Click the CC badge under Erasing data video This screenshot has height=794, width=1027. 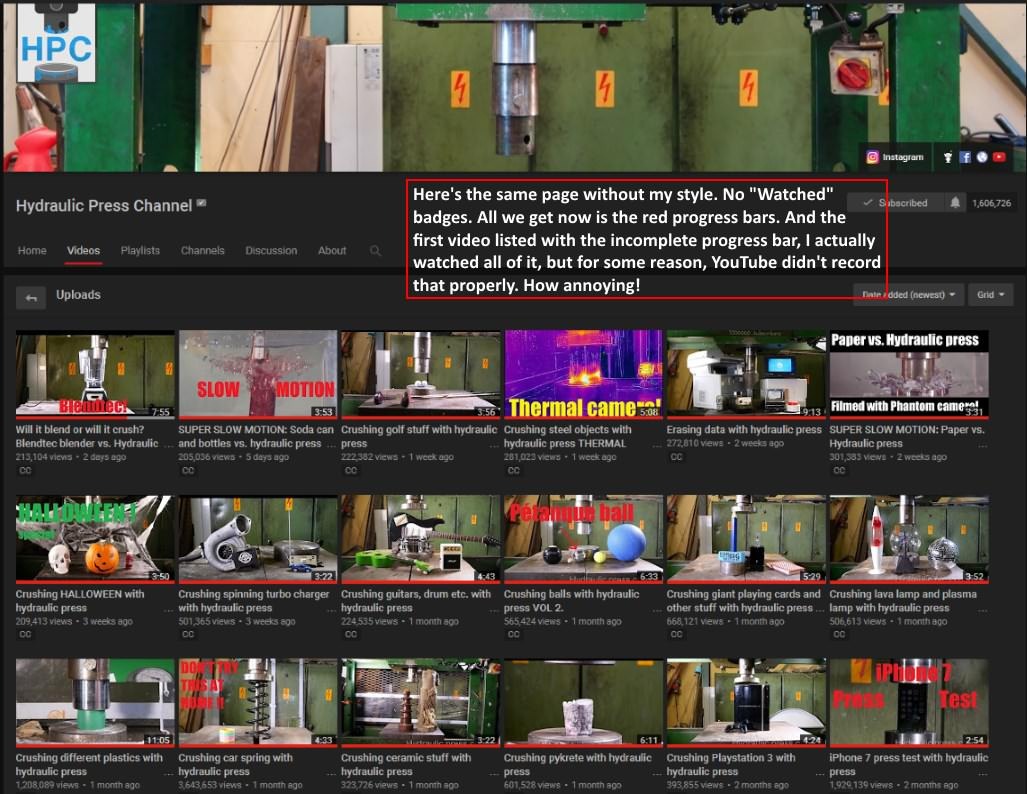pyautogui.click(x=677, y=457)
